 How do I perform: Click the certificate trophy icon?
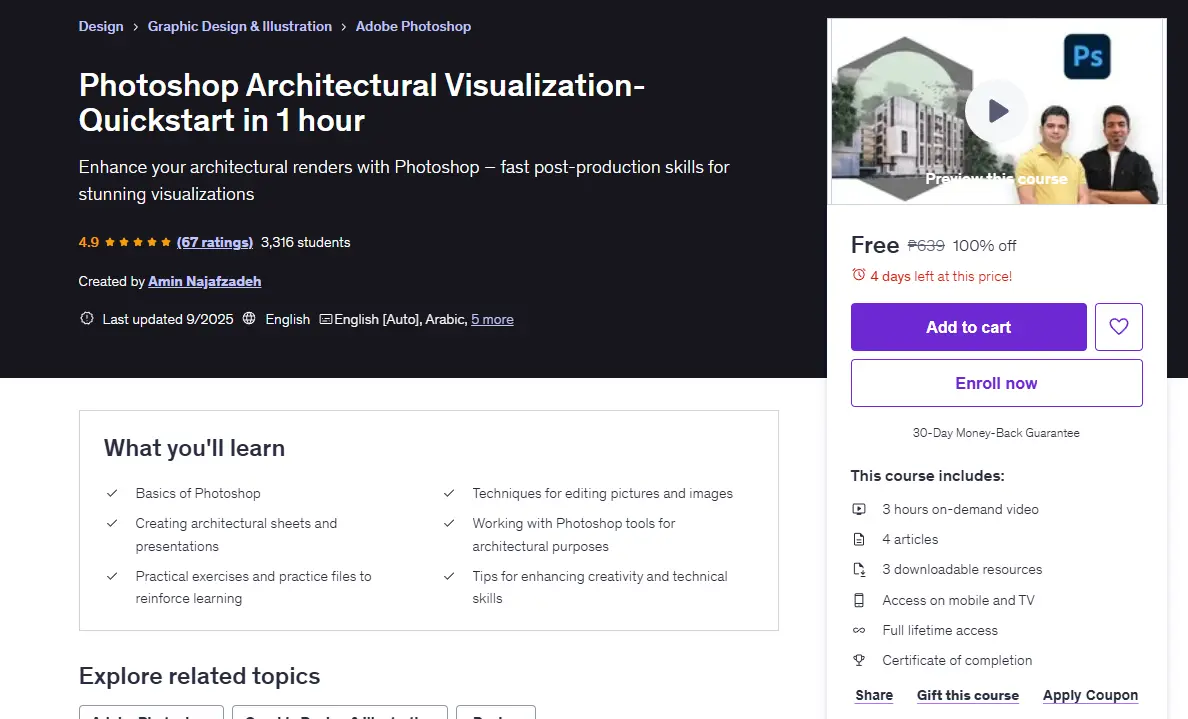858,660
